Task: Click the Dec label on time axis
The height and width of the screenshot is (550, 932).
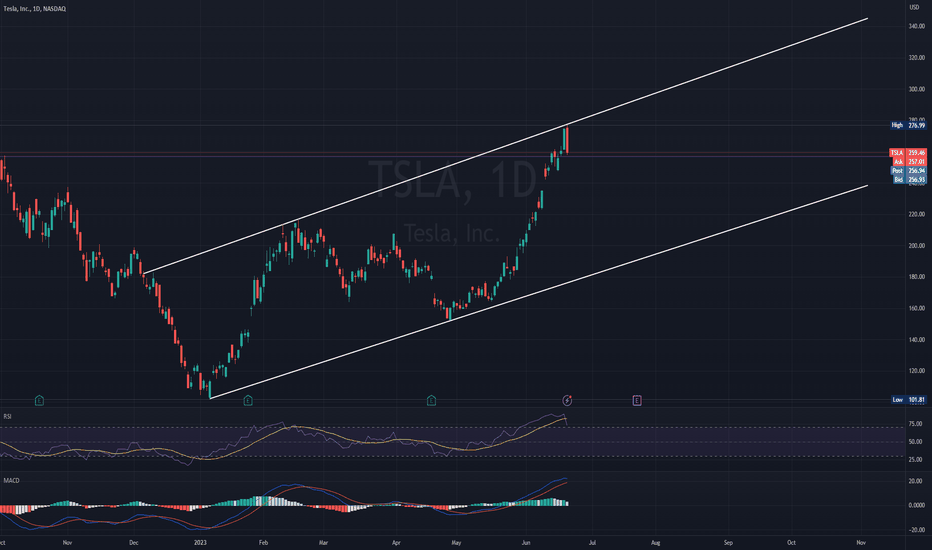Action: [134, 542]
